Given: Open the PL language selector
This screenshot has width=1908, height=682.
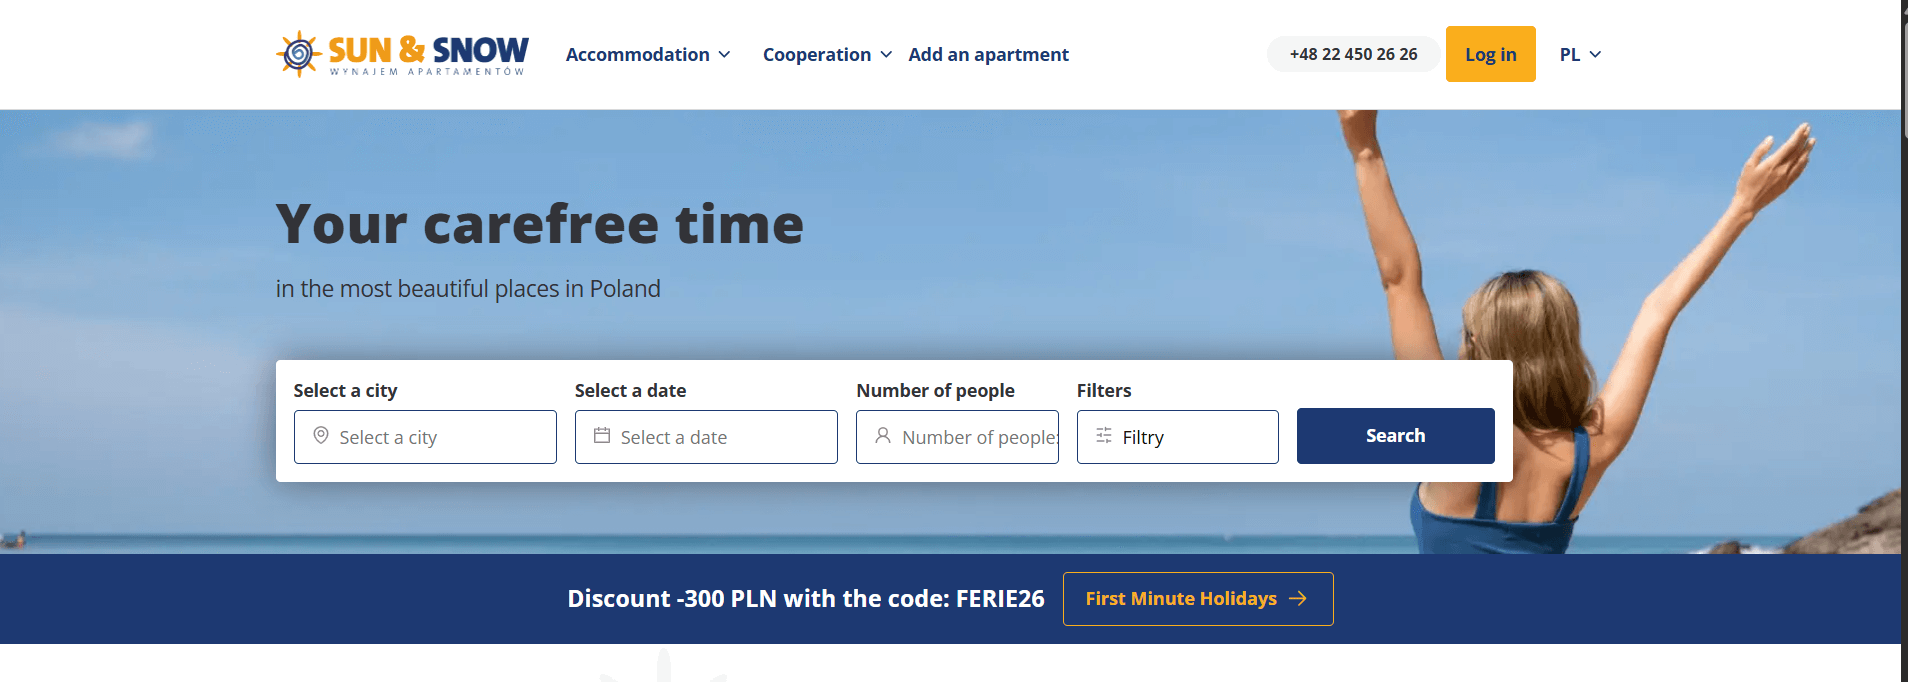Looking at the screenshot, I should [1580, 54].
